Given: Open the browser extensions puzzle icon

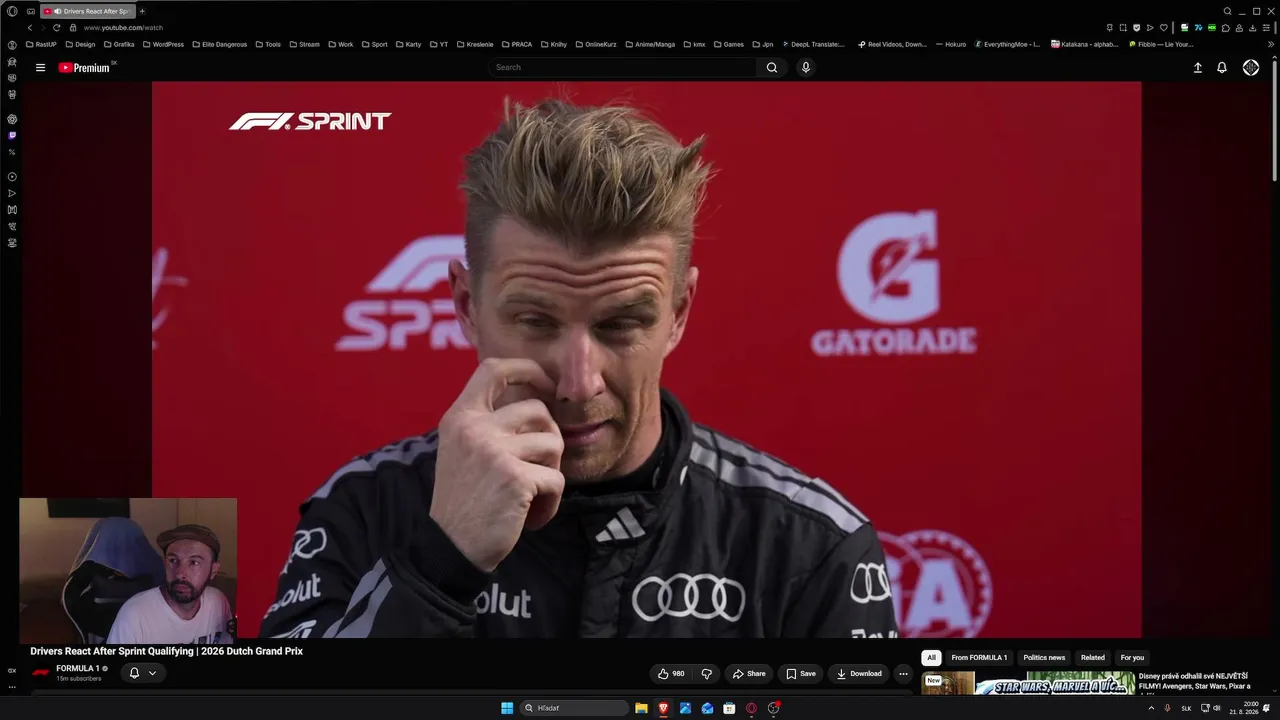Looking at the screenshot, I should [x=1226, y=28].
